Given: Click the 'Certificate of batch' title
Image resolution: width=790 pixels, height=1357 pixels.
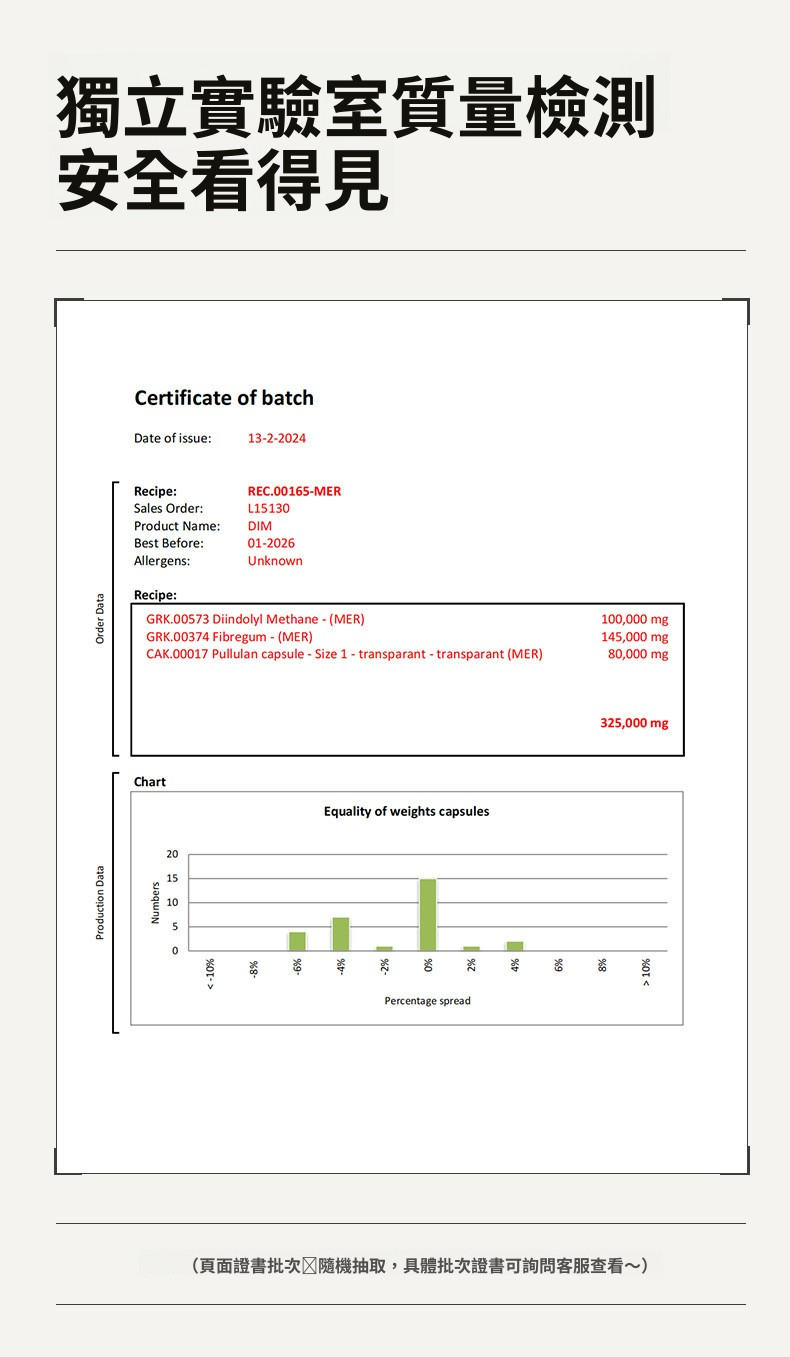Looking at the screenshot, I should (224, 398).
